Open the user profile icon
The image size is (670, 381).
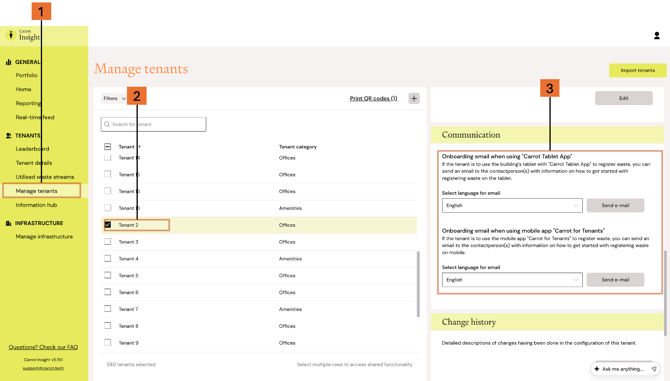tap(657, 36)
